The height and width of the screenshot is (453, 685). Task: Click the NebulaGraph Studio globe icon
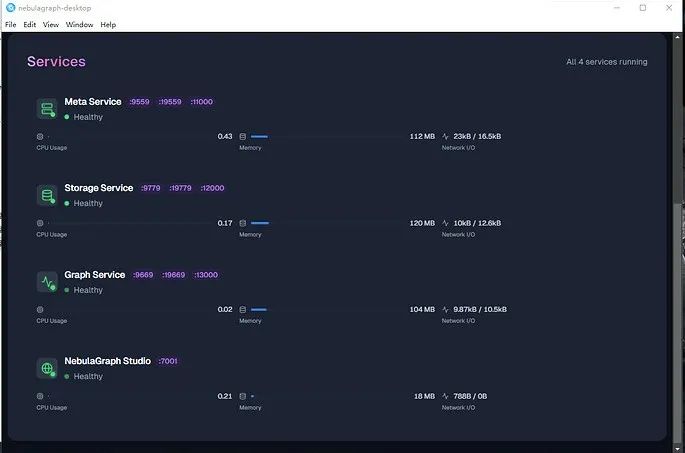pyautogui.click(x=47, y=368)
